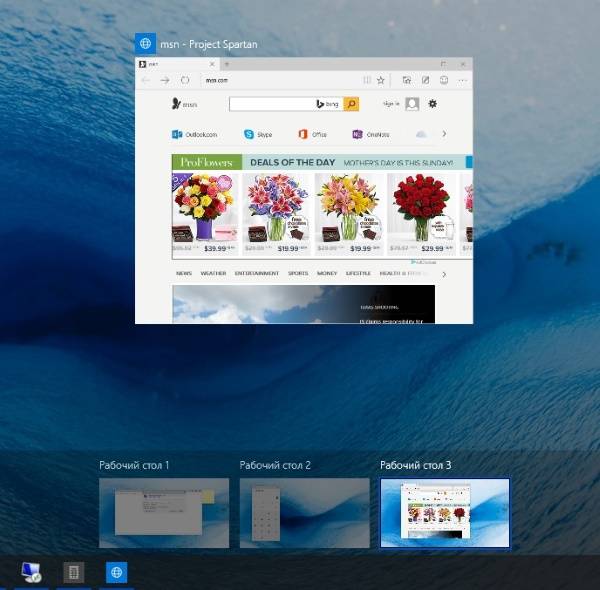Expand news categories with right chevron
This screenshot has height=590, width=600.
pos(444,274)
